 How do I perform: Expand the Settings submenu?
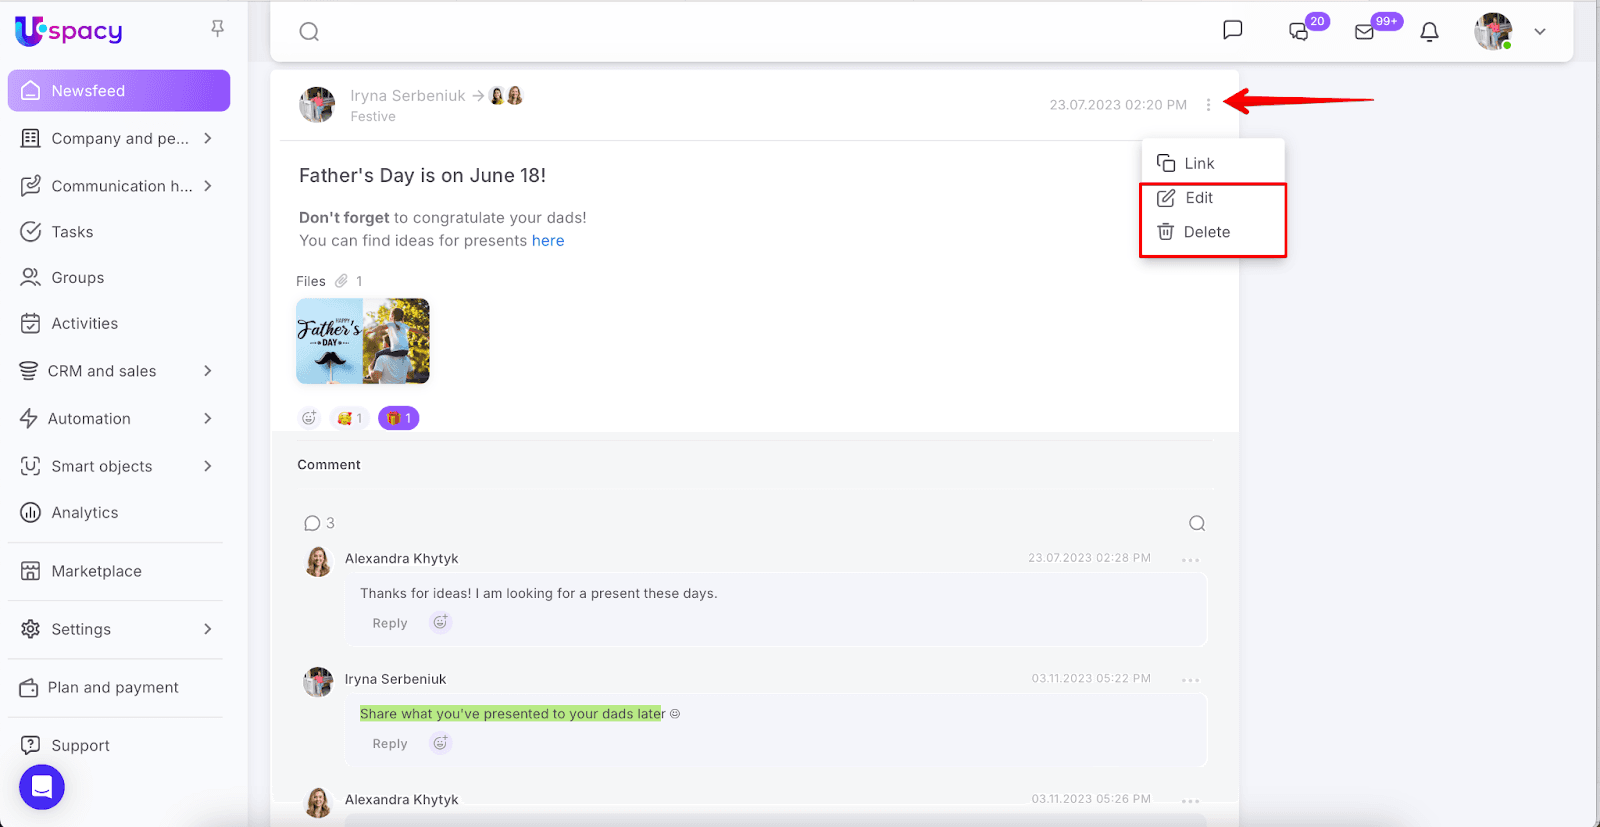208,629
